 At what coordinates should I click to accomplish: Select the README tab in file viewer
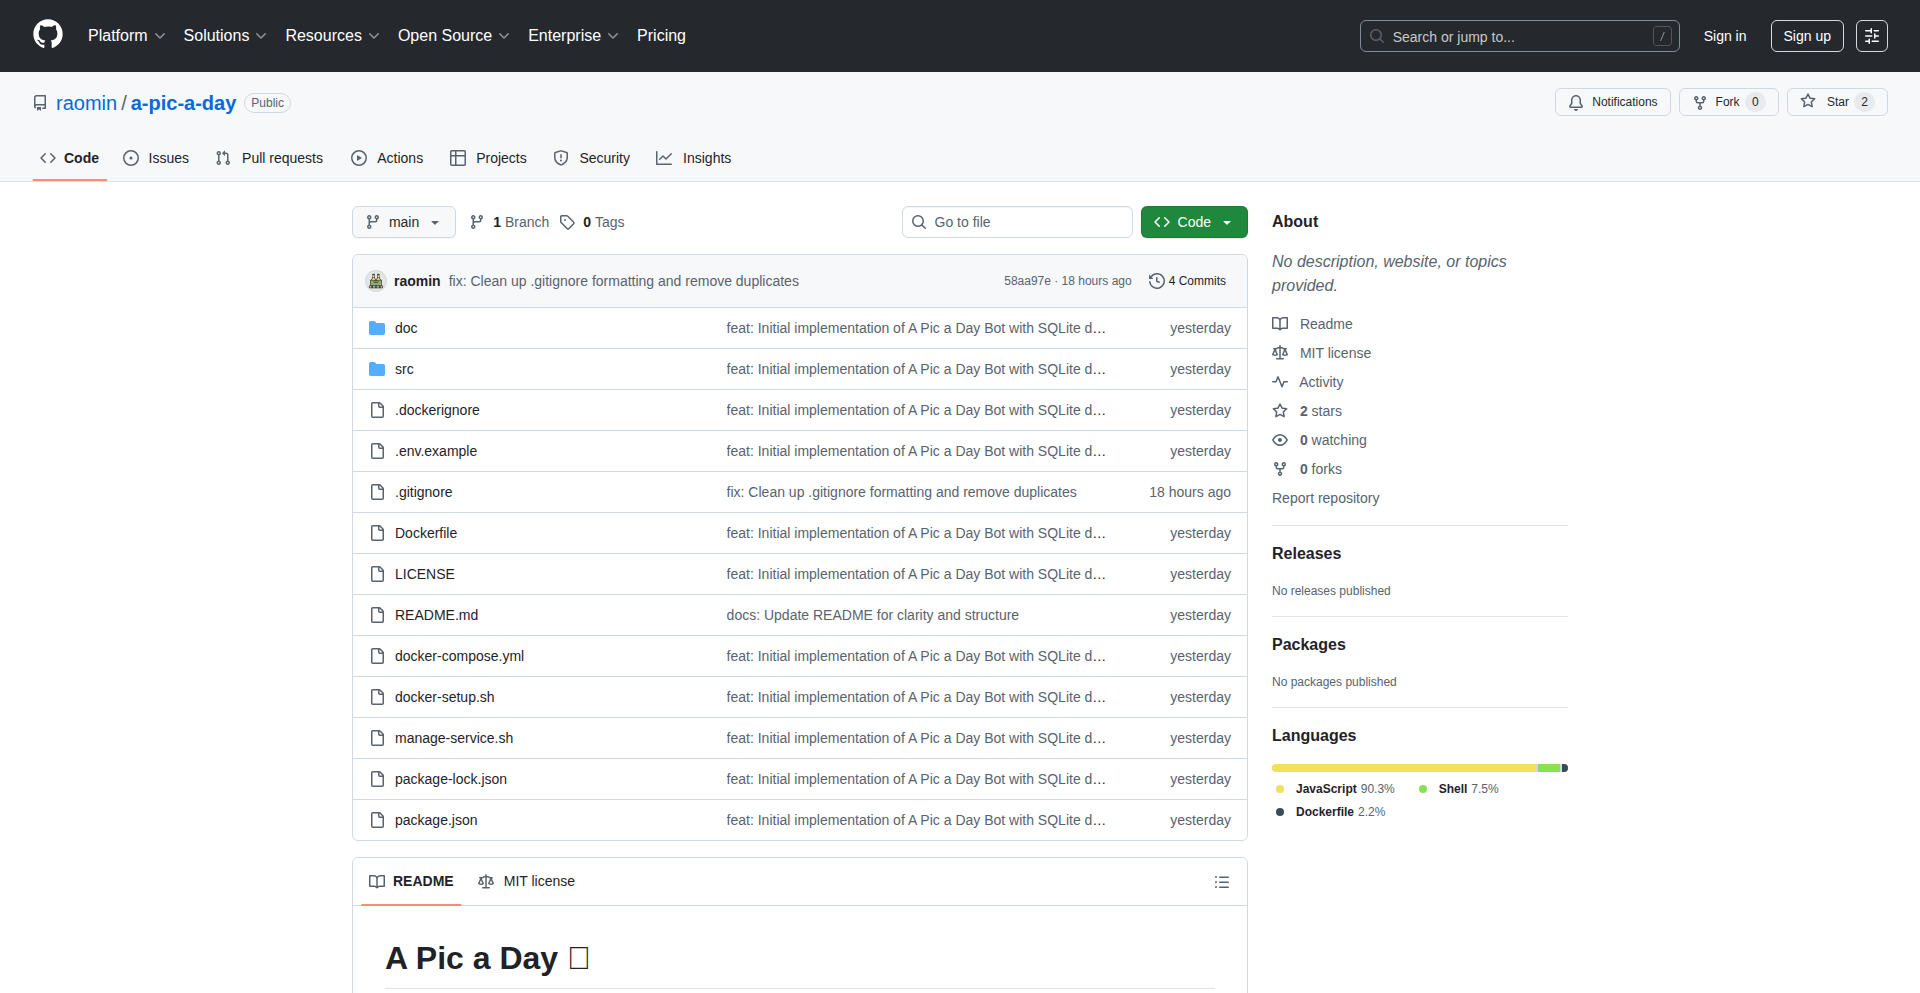coord(411,881)
